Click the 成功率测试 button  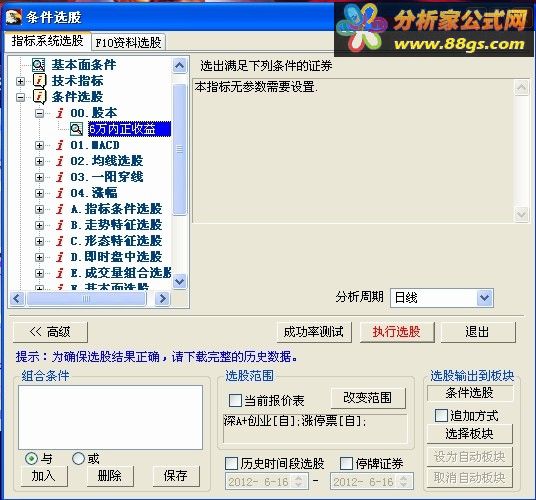pos(314,332)
